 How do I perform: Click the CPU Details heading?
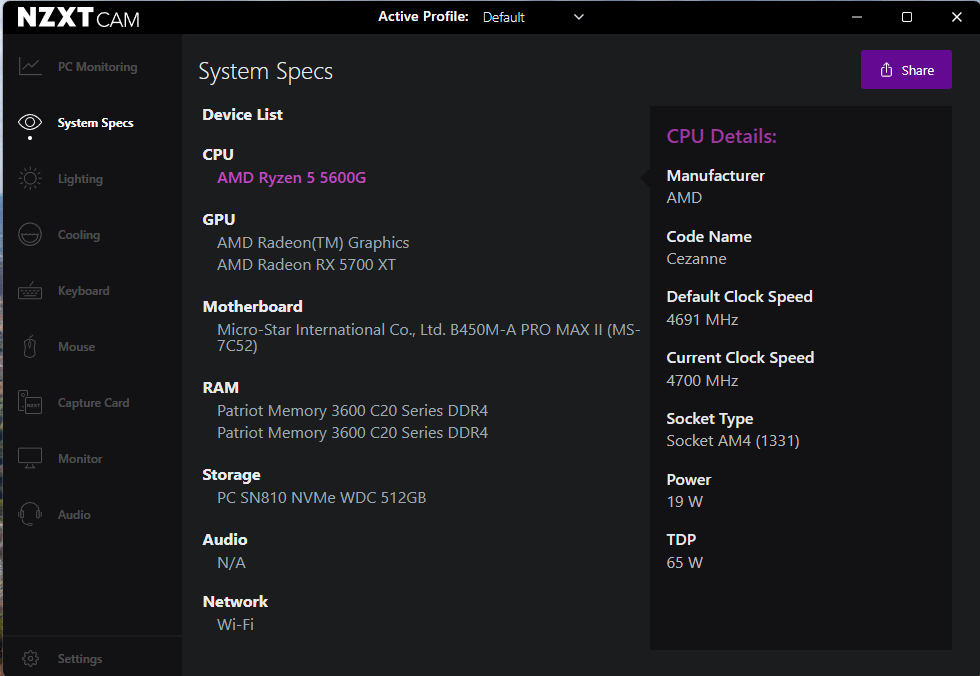[721, 136]
